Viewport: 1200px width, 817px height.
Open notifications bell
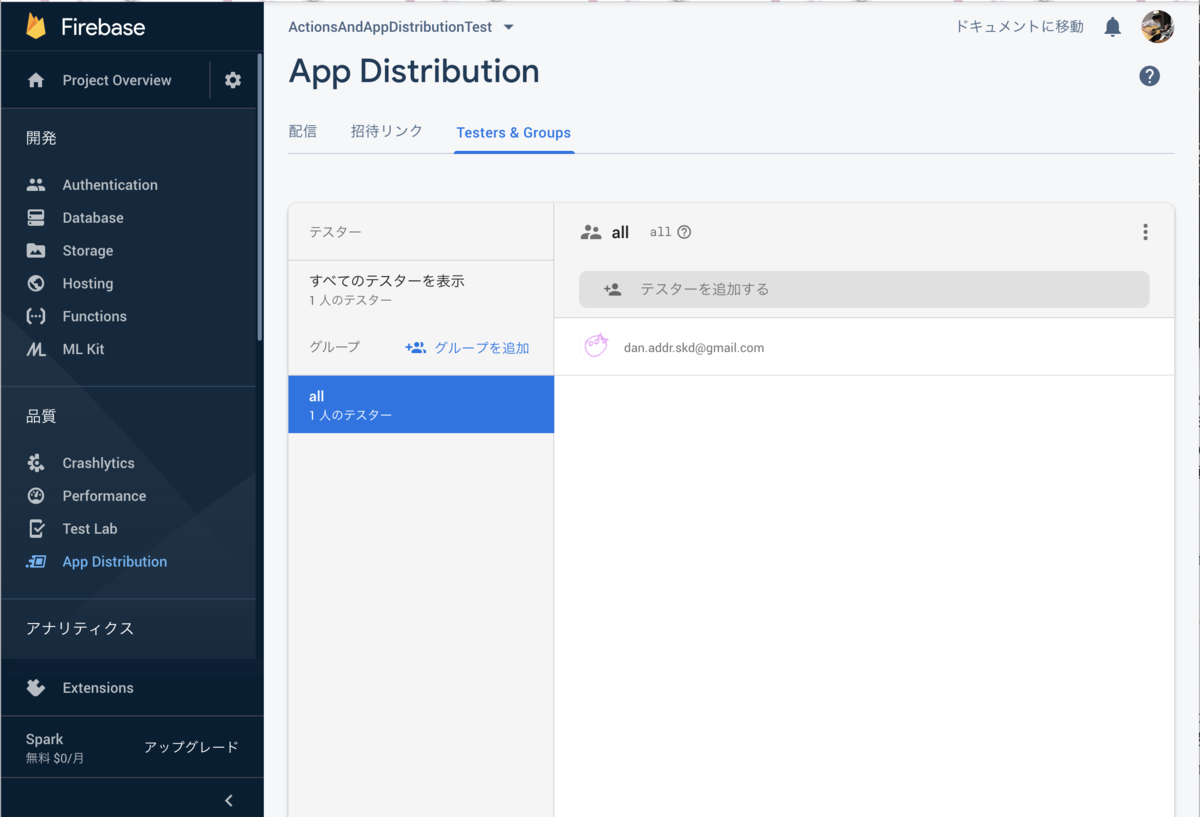(1112, 27)
